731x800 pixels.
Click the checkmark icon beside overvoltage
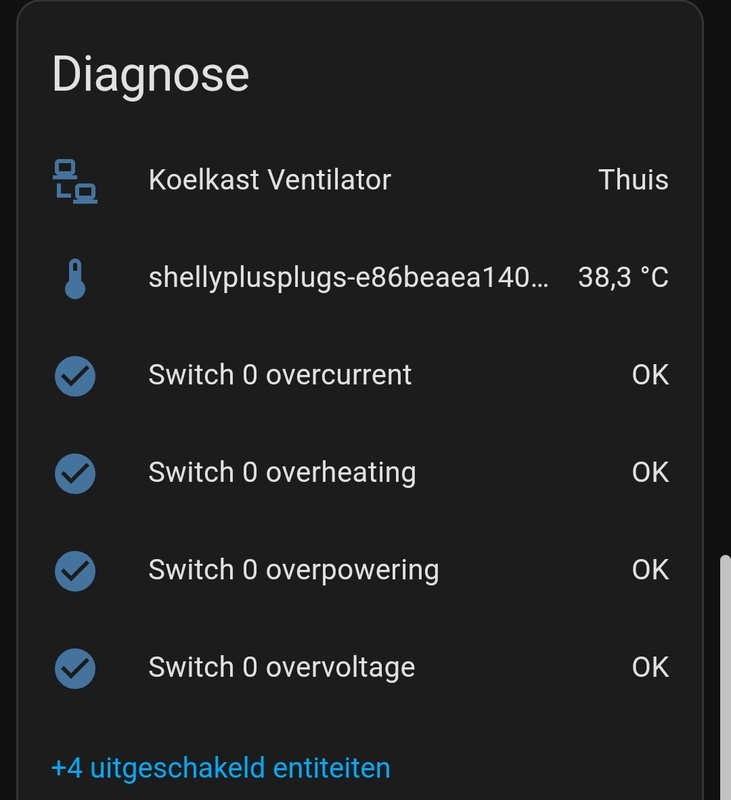point(74,667)
